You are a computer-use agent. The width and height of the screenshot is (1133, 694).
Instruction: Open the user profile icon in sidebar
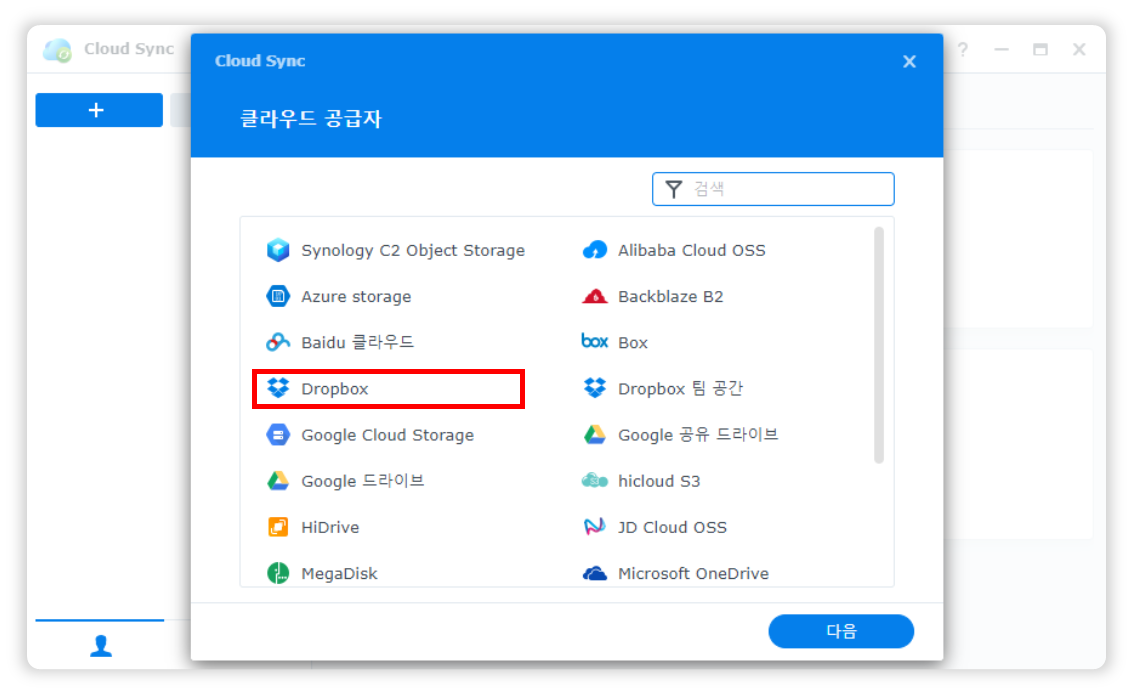pos(100,646)
